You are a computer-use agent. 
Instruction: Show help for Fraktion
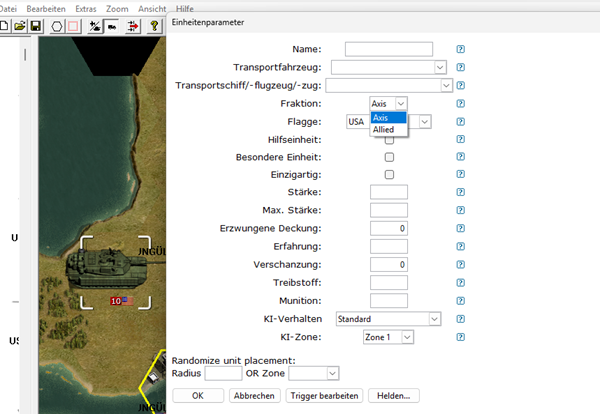tap(460, 103)
